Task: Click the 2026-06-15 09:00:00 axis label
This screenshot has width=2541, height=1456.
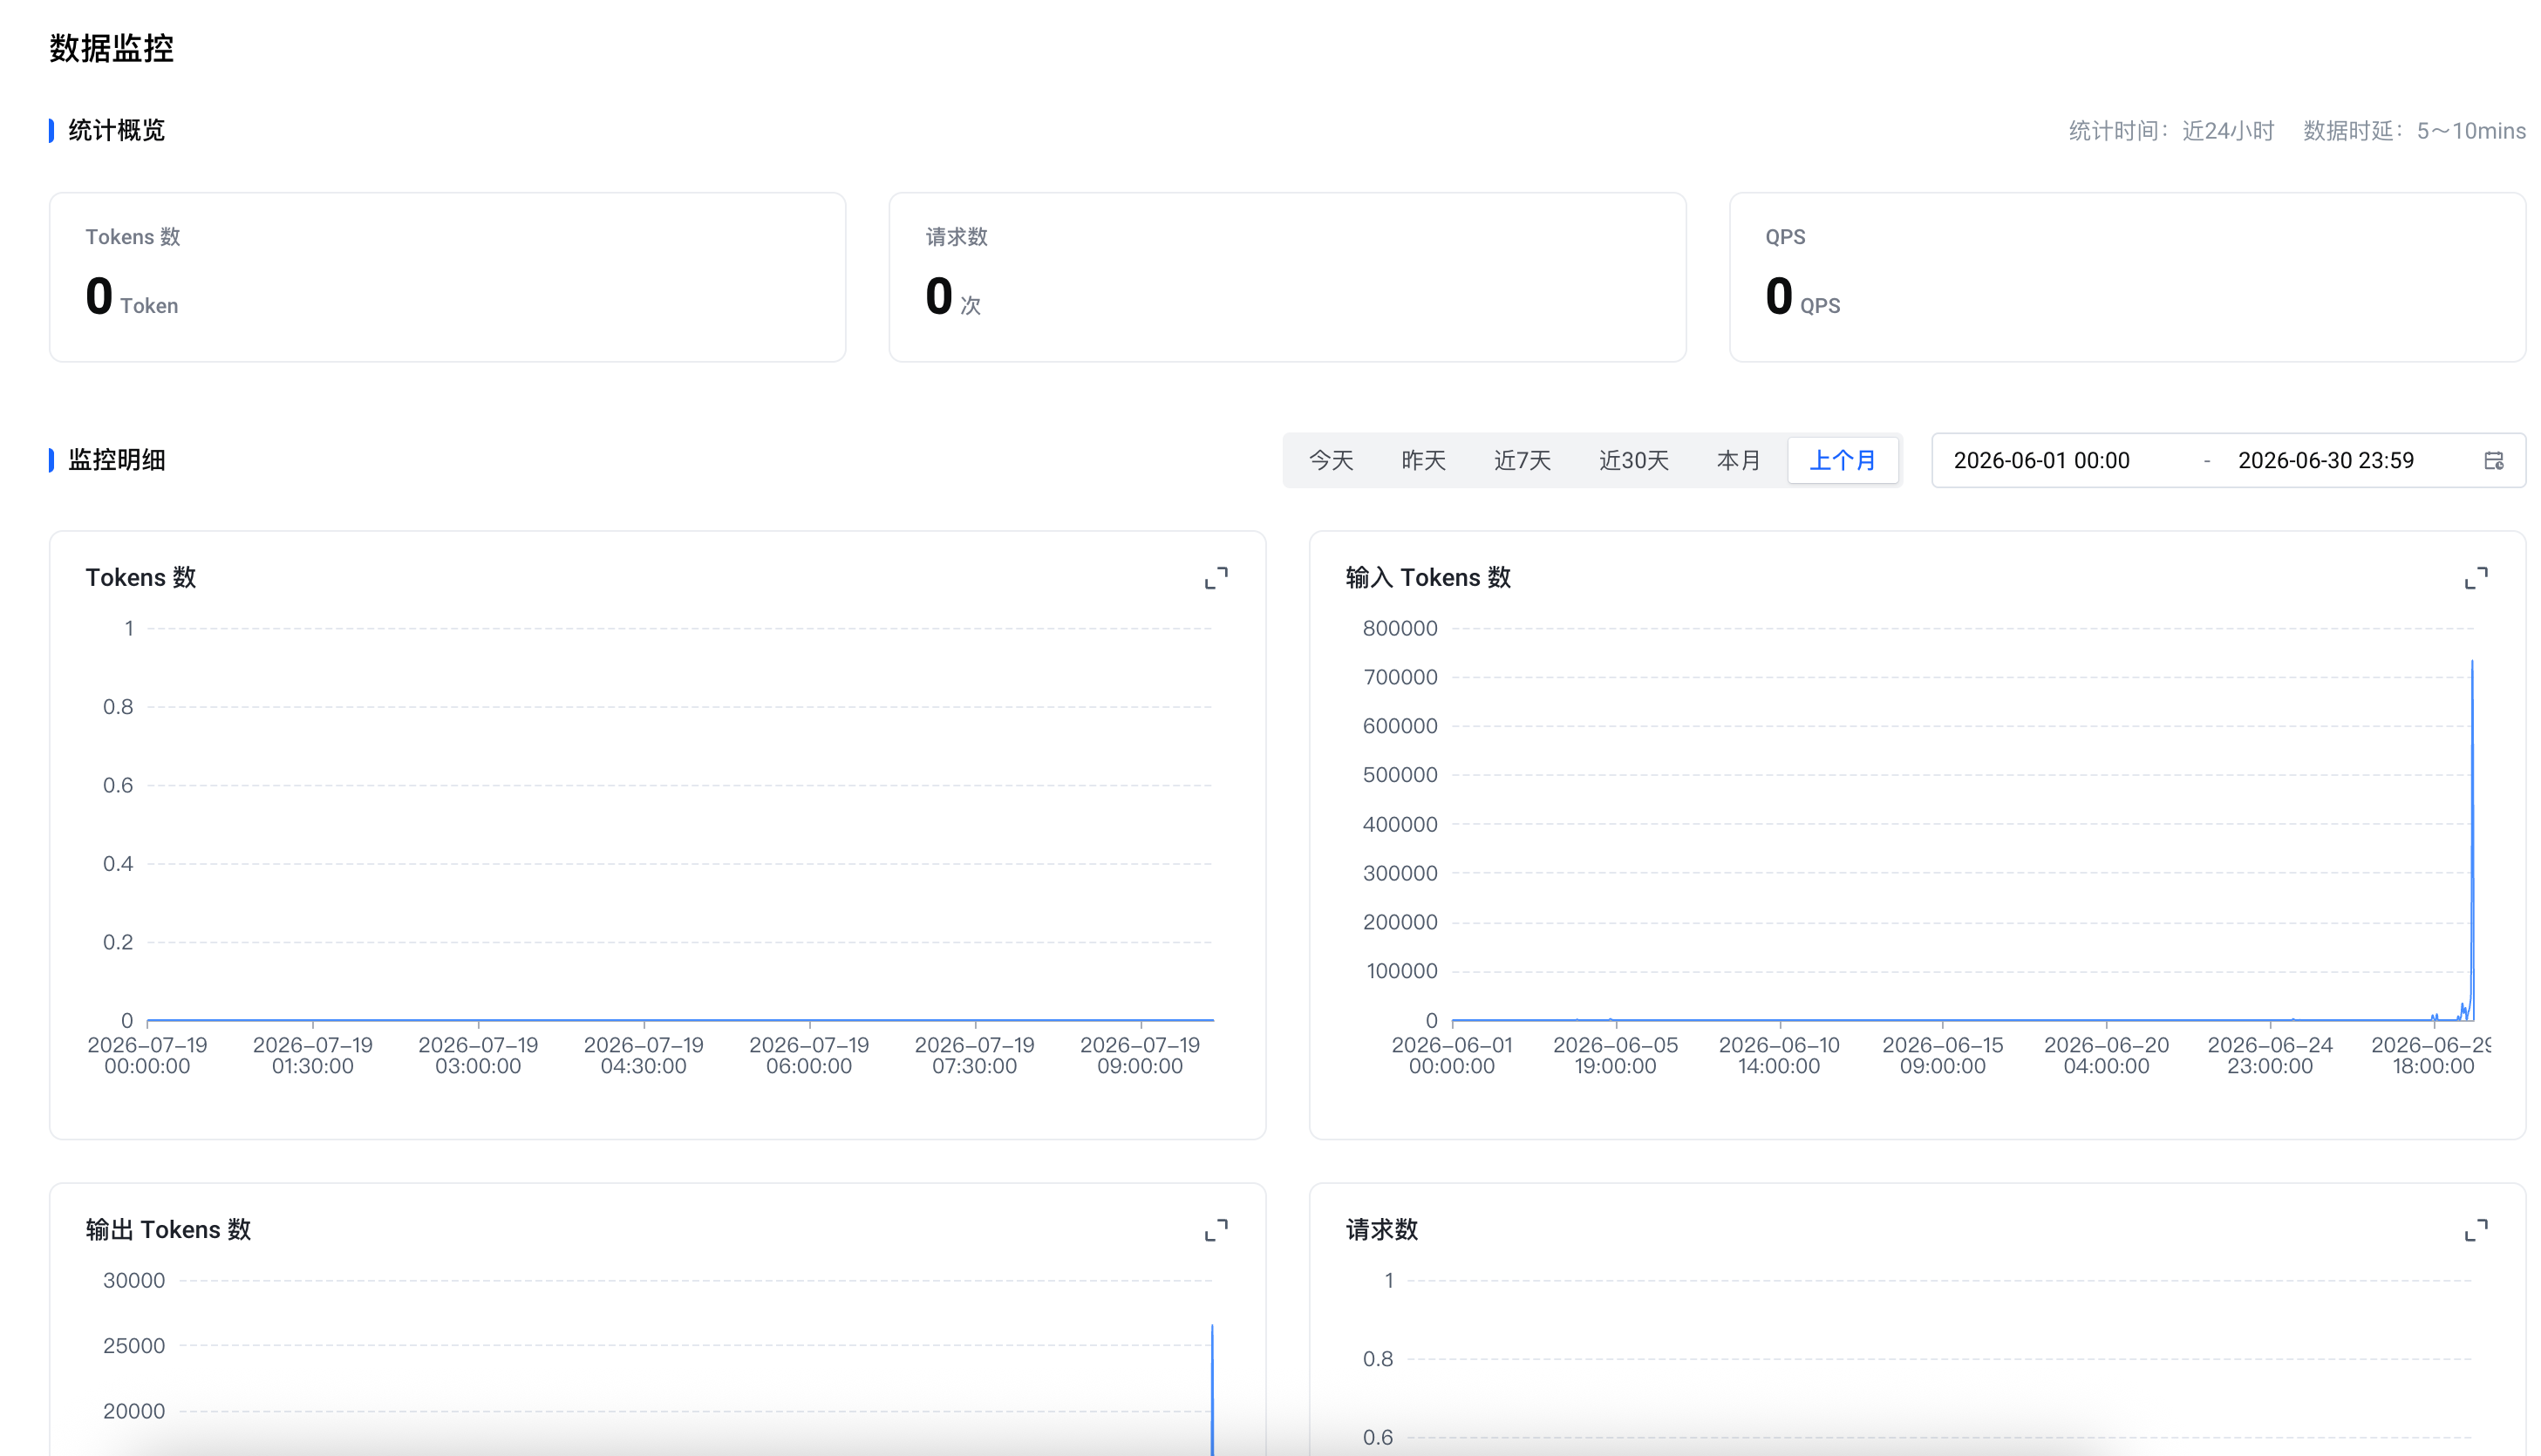Action: [1942, 1055]
